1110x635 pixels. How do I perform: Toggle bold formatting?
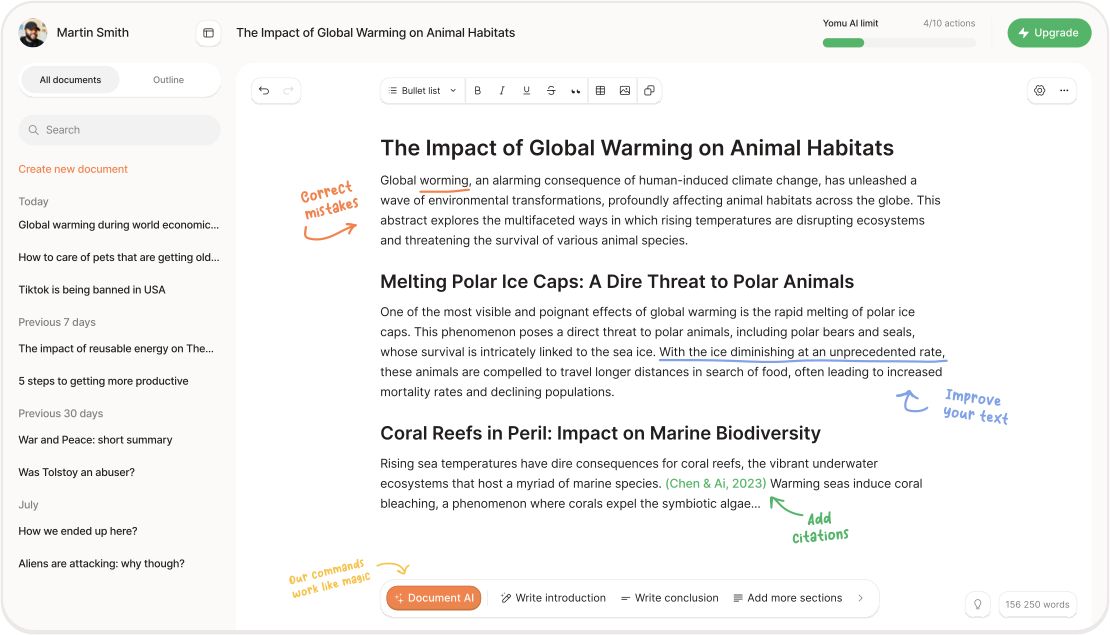point(478,91)
